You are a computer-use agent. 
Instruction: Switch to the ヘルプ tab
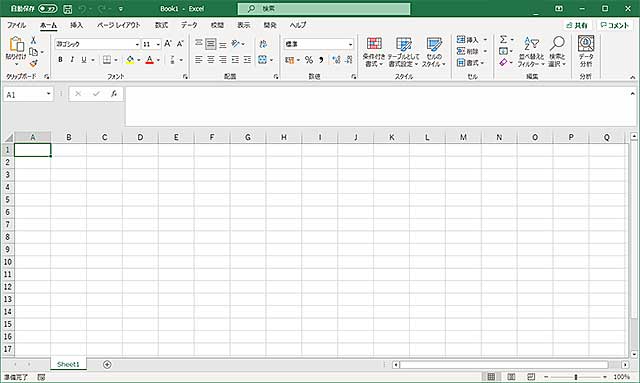[x=298, y=25]
